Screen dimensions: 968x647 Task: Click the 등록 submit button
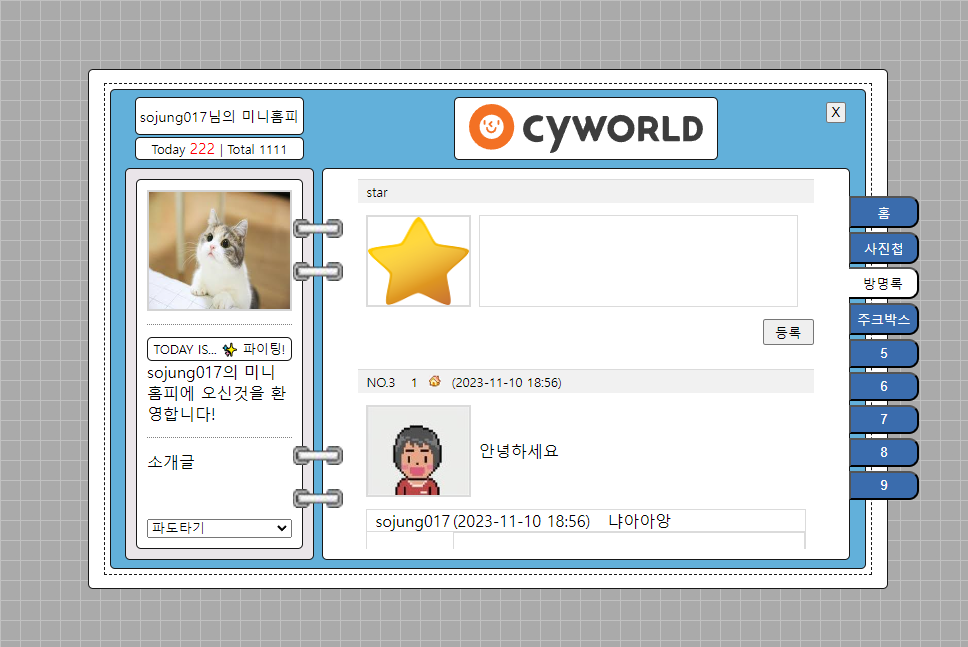(x=788, y=332)
